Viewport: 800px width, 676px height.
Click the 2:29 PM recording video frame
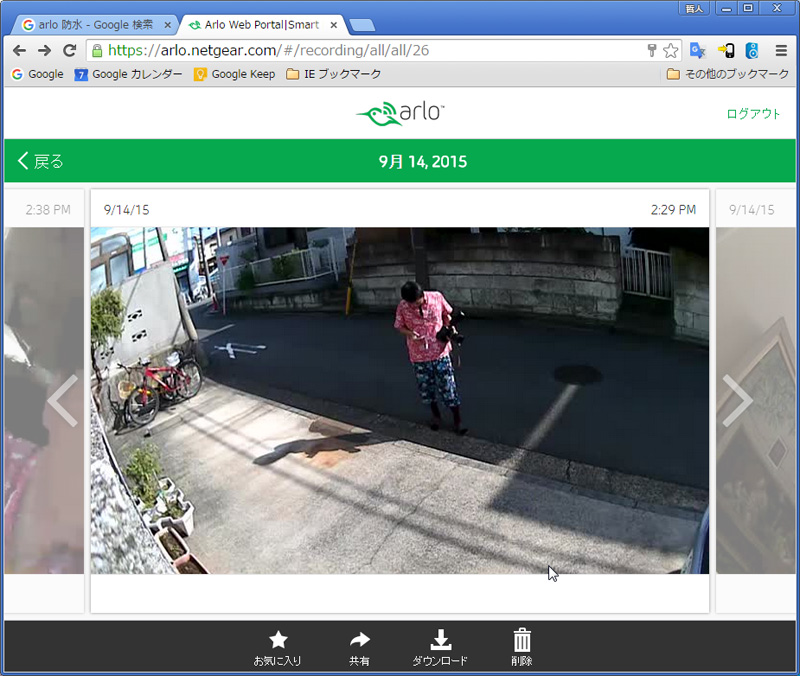(x=399, y=400)
